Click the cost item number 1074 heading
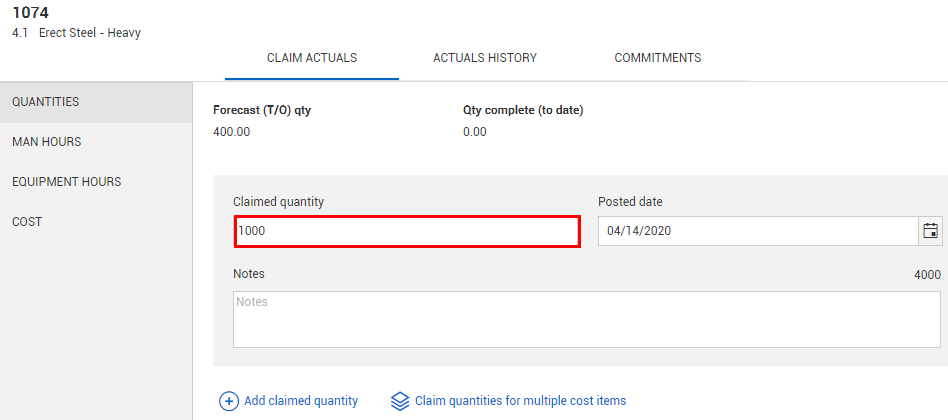Screen dimensions: 948x420 [x=30, y=13]
